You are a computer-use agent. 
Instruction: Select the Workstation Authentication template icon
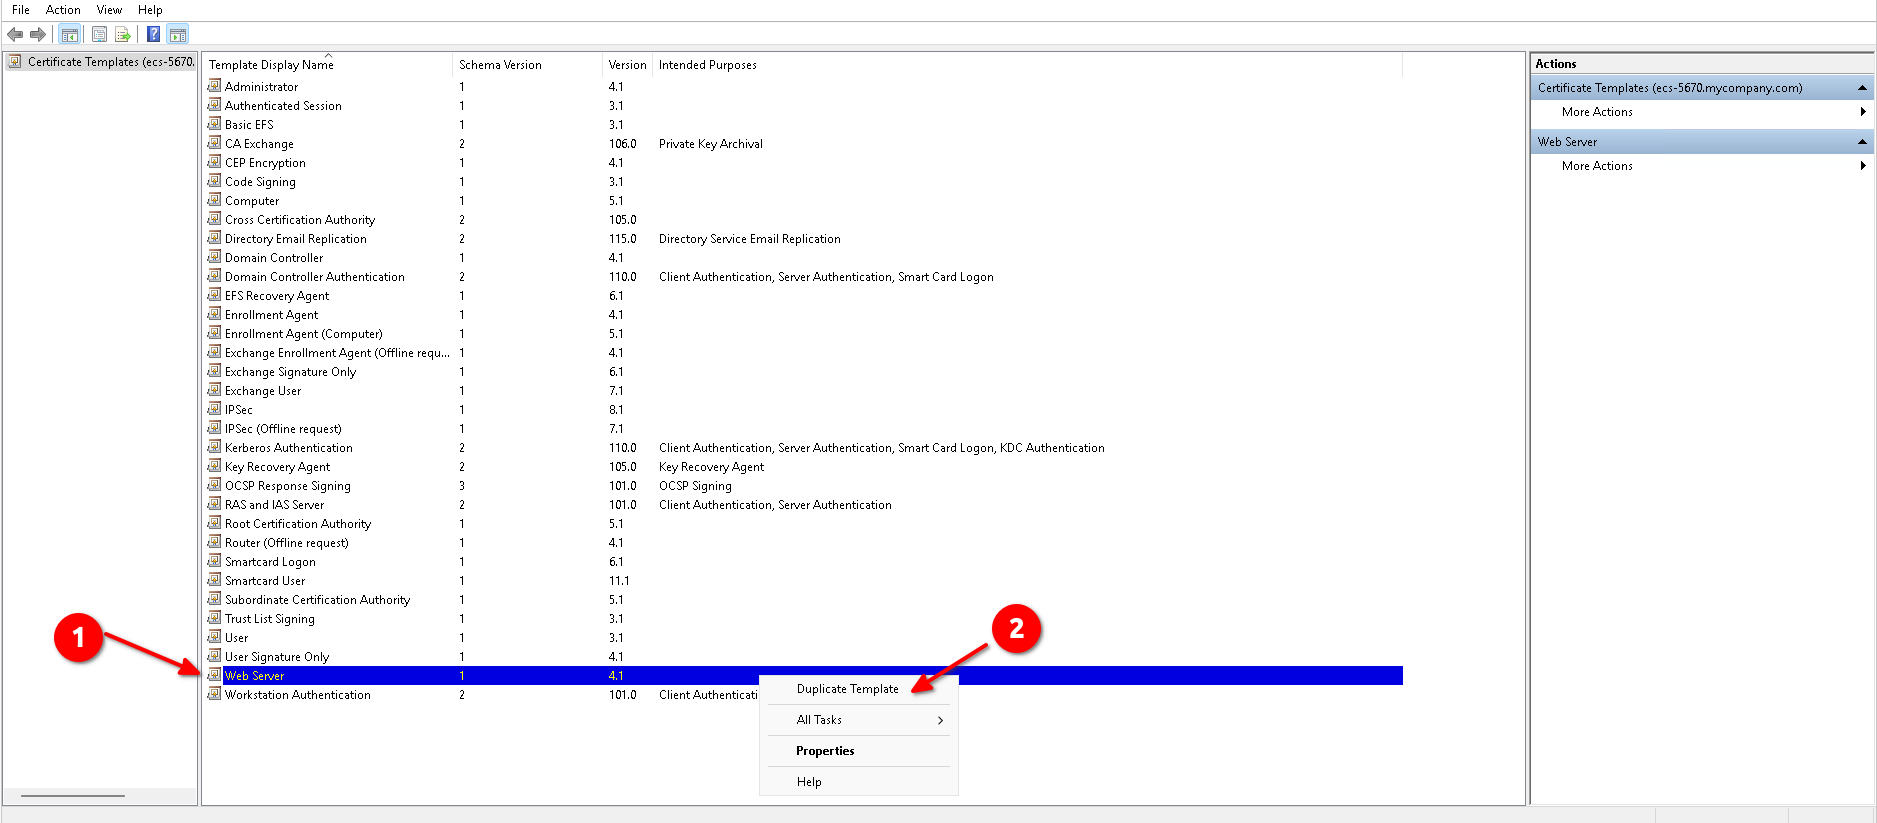point(214,695)
